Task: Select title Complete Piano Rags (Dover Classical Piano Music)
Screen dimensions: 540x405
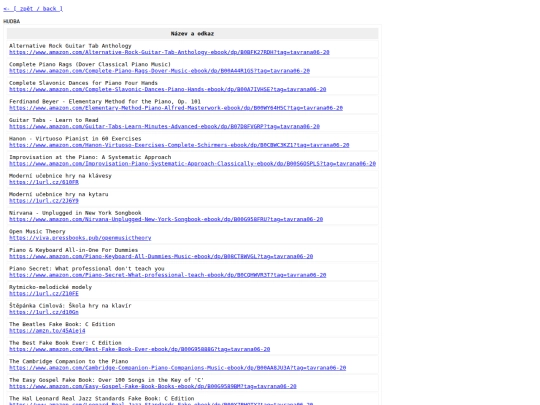Action: coord(90,64)
